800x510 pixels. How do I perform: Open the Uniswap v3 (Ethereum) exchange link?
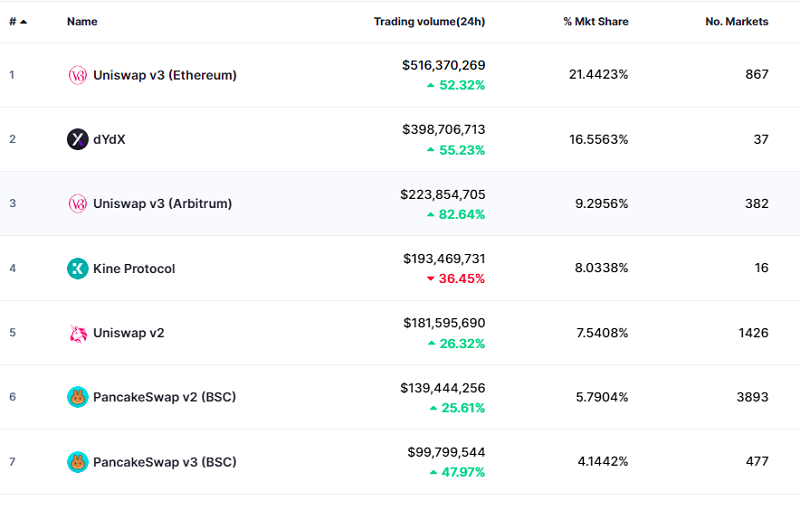(164, 75)
